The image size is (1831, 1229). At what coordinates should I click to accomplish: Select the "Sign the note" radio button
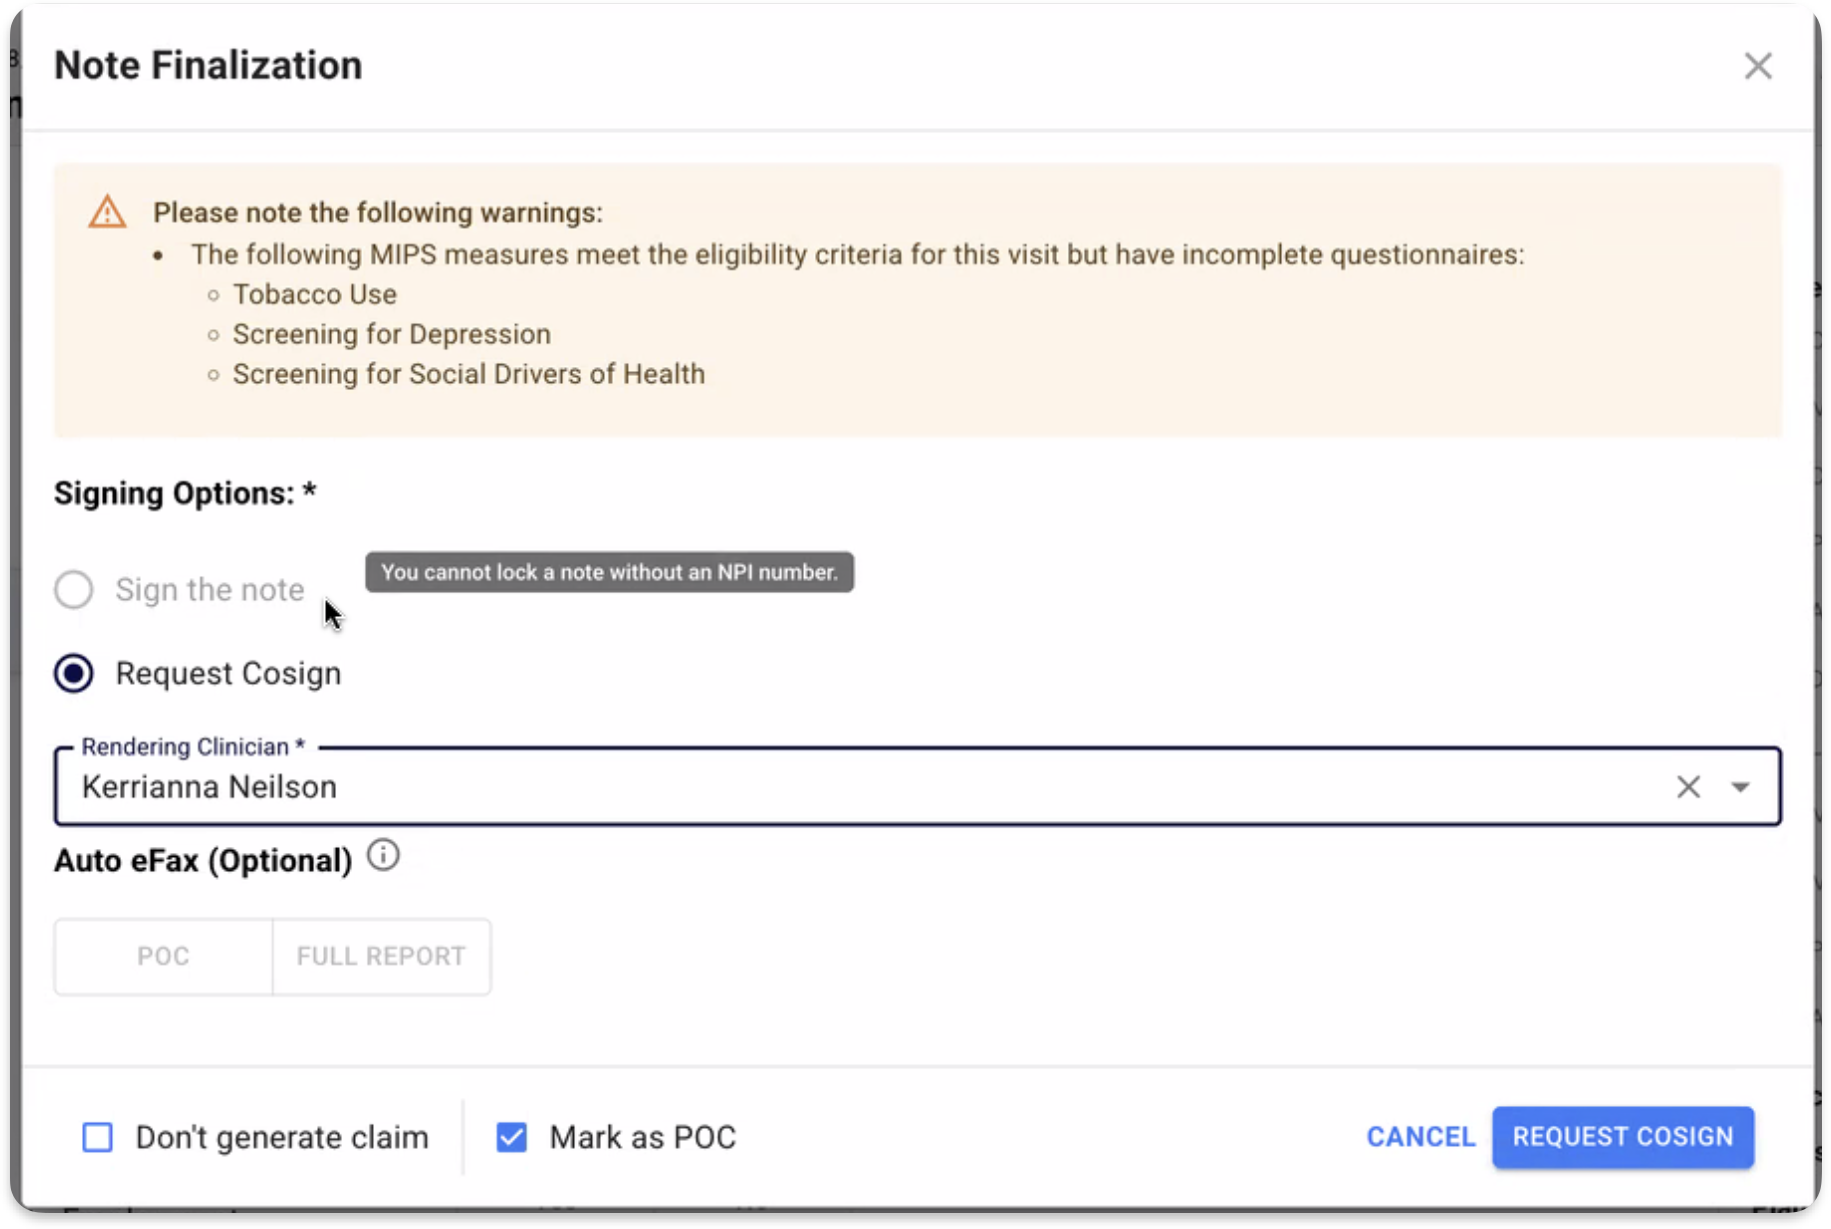(74, 590)
